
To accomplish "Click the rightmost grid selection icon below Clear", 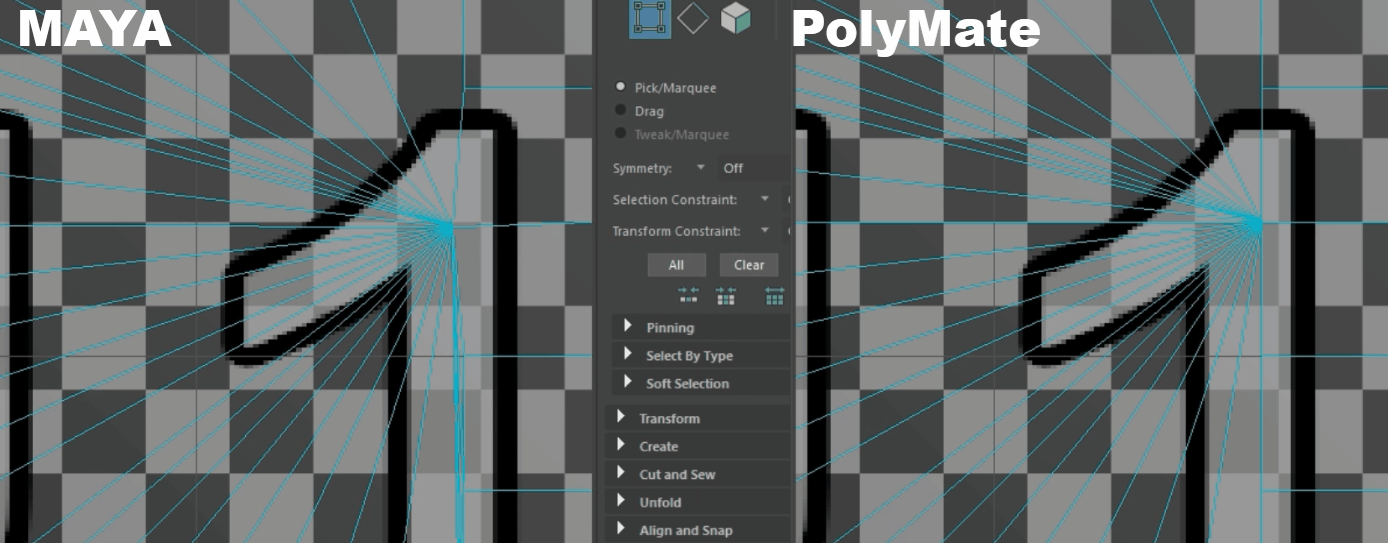I will click(774, 296).
